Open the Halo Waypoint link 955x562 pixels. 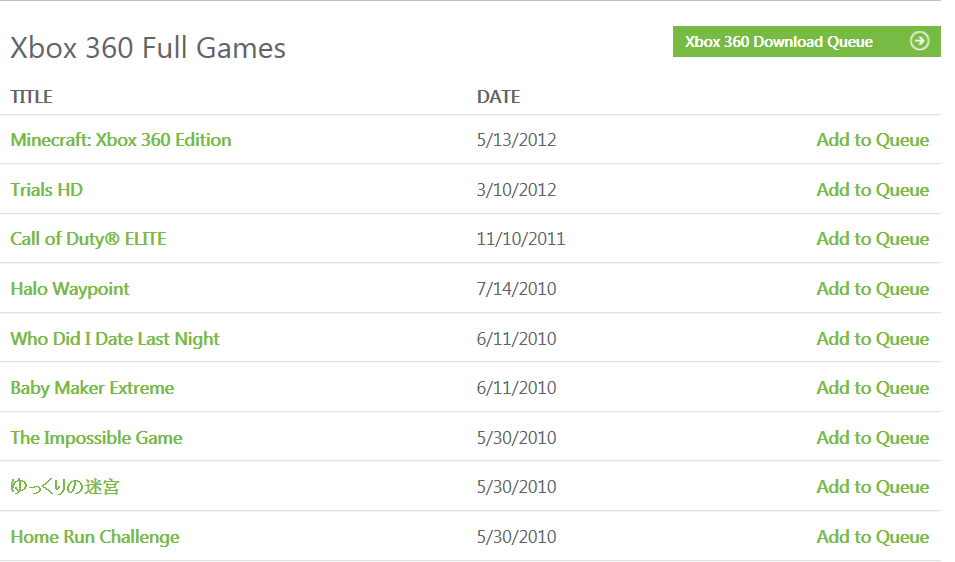click(70, 289)
